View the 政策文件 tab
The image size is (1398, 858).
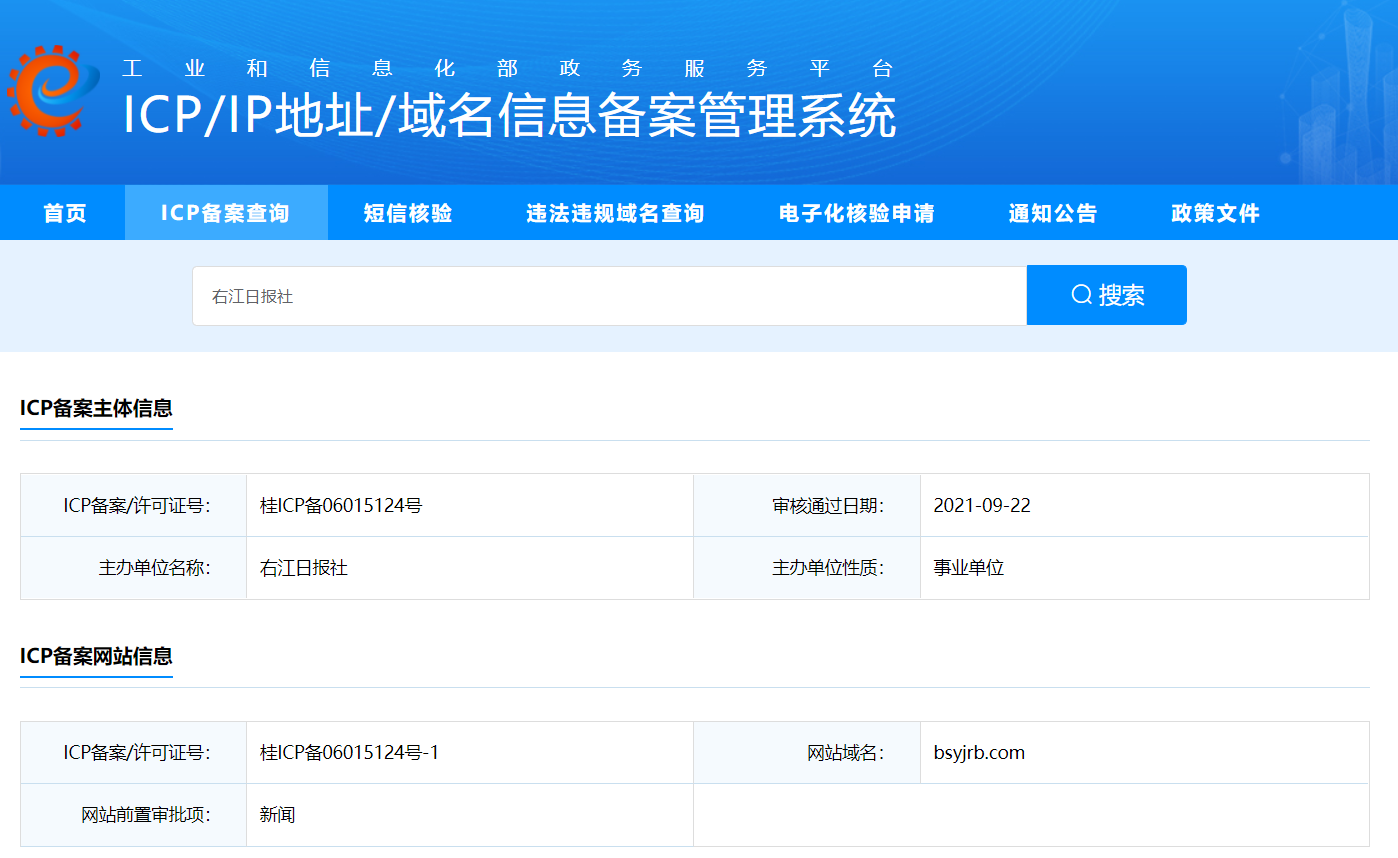pyautogui.click(x=1216, y=213)
